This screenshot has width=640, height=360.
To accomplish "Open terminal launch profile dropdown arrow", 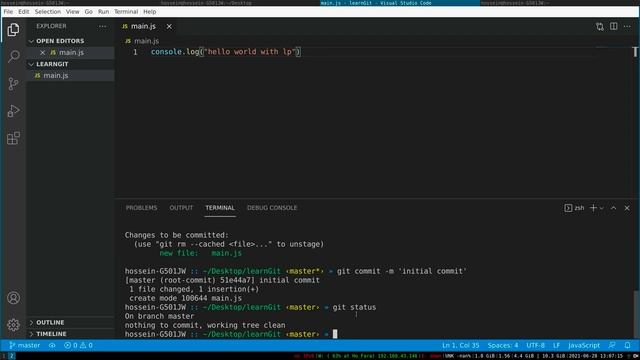I will click(602, 208).
